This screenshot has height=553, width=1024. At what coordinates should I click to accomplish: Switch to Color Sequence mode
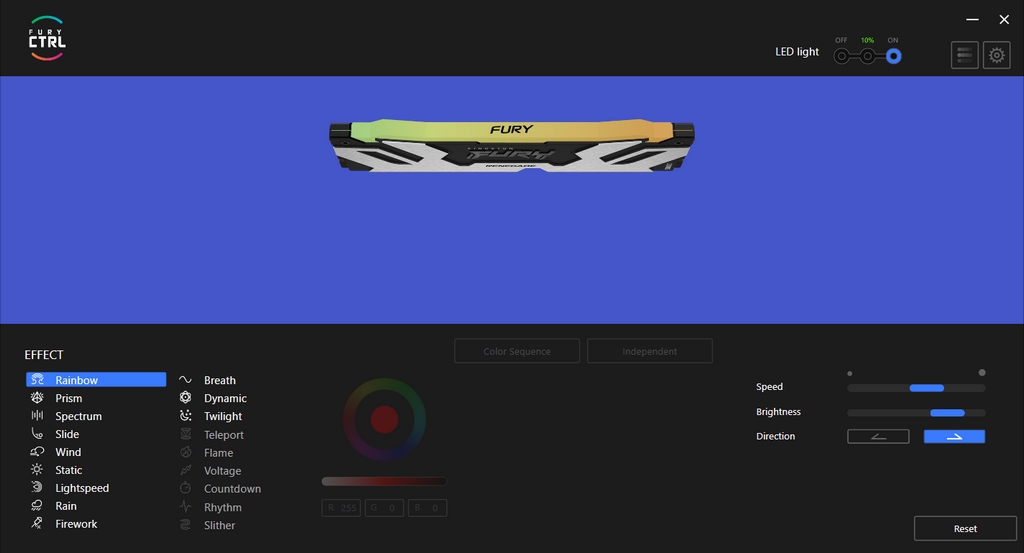517,351
